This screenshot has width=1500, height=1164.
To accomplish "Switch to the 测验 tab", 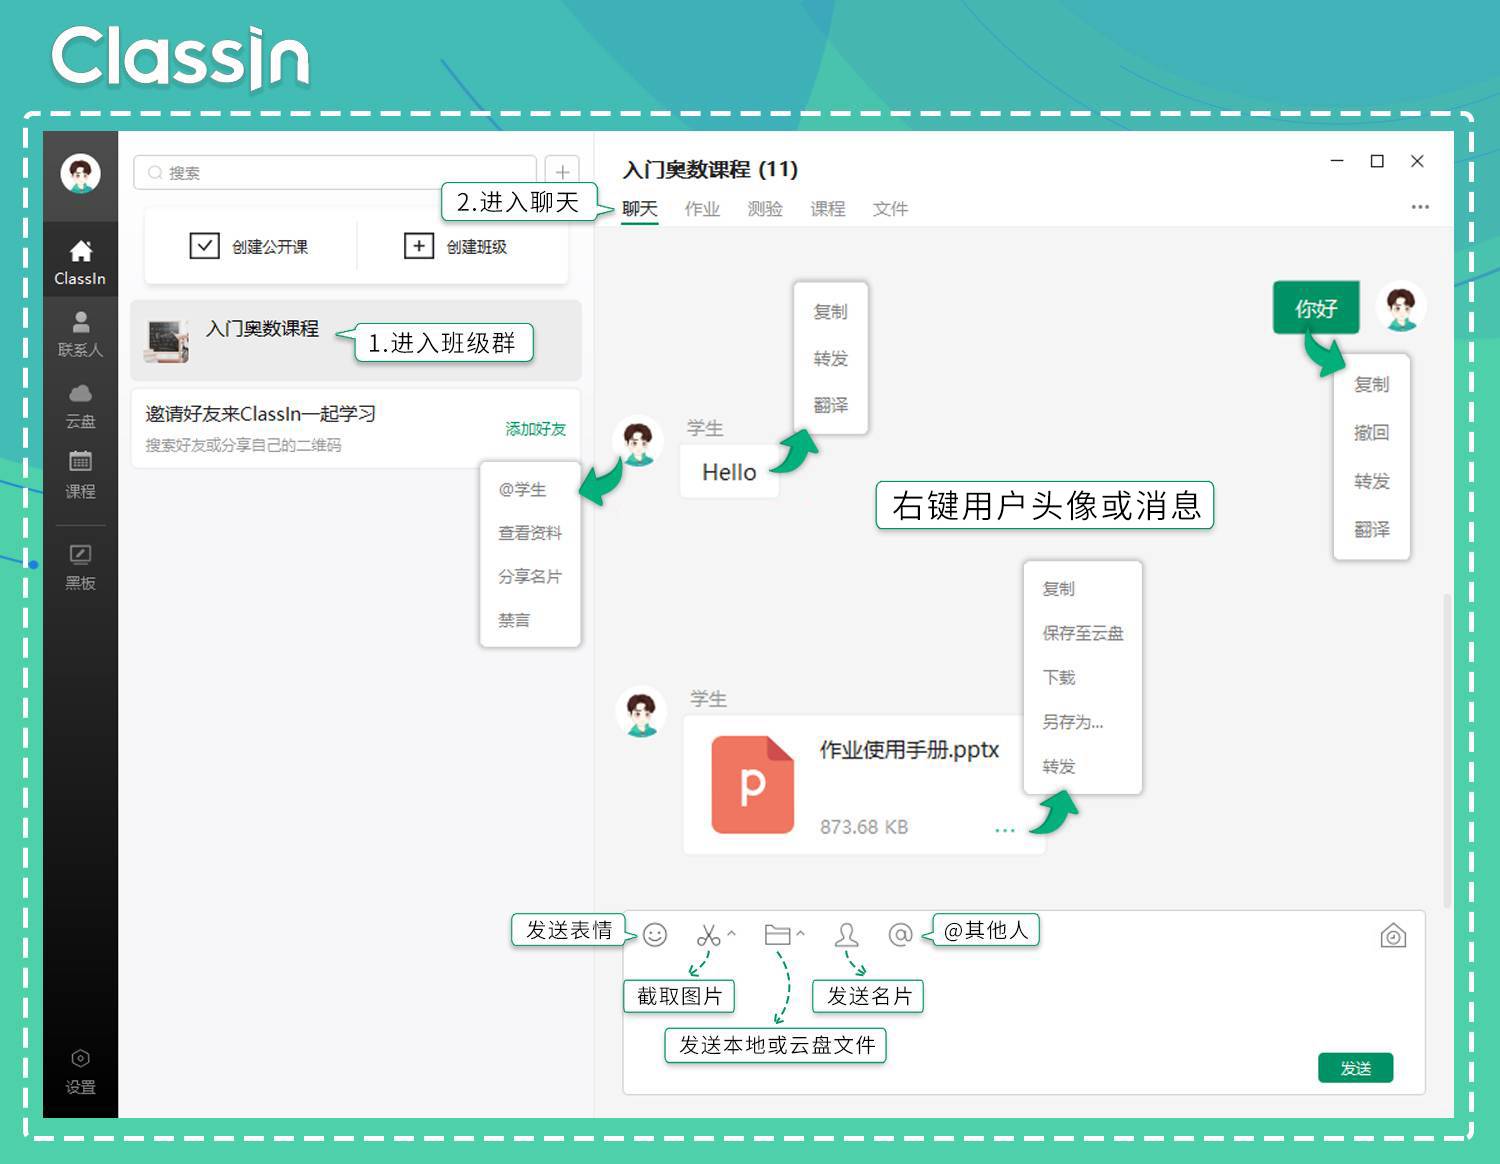I will pos(765,208).
